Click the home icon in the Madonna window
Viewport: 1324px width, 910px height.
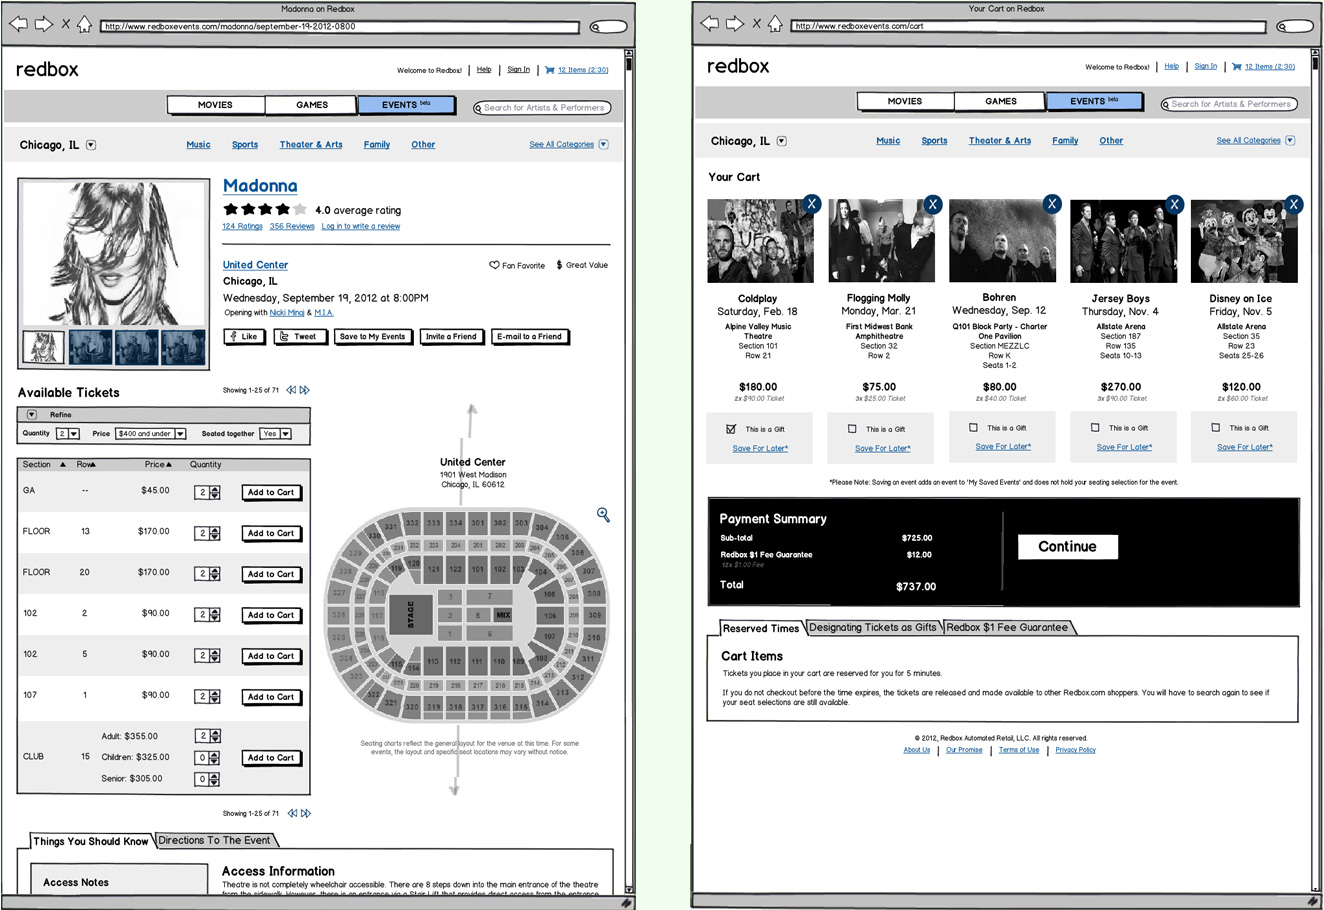click(x=85, y=24)
